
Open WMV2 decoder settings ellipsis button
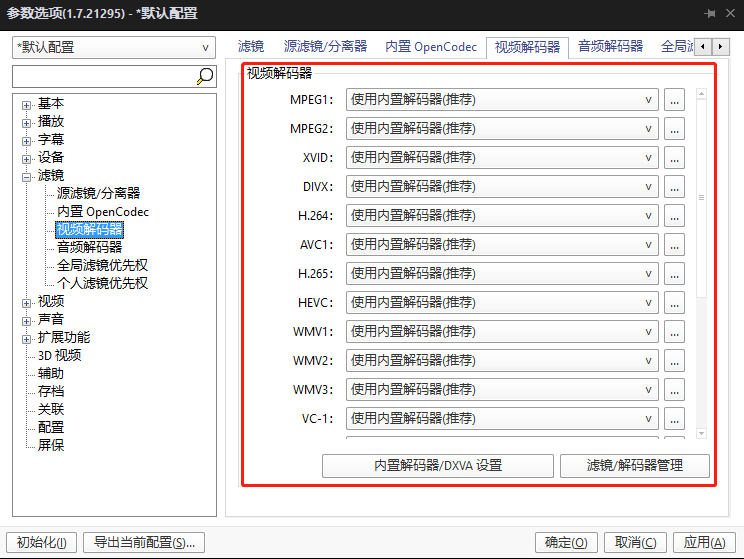tap(674, 361)
